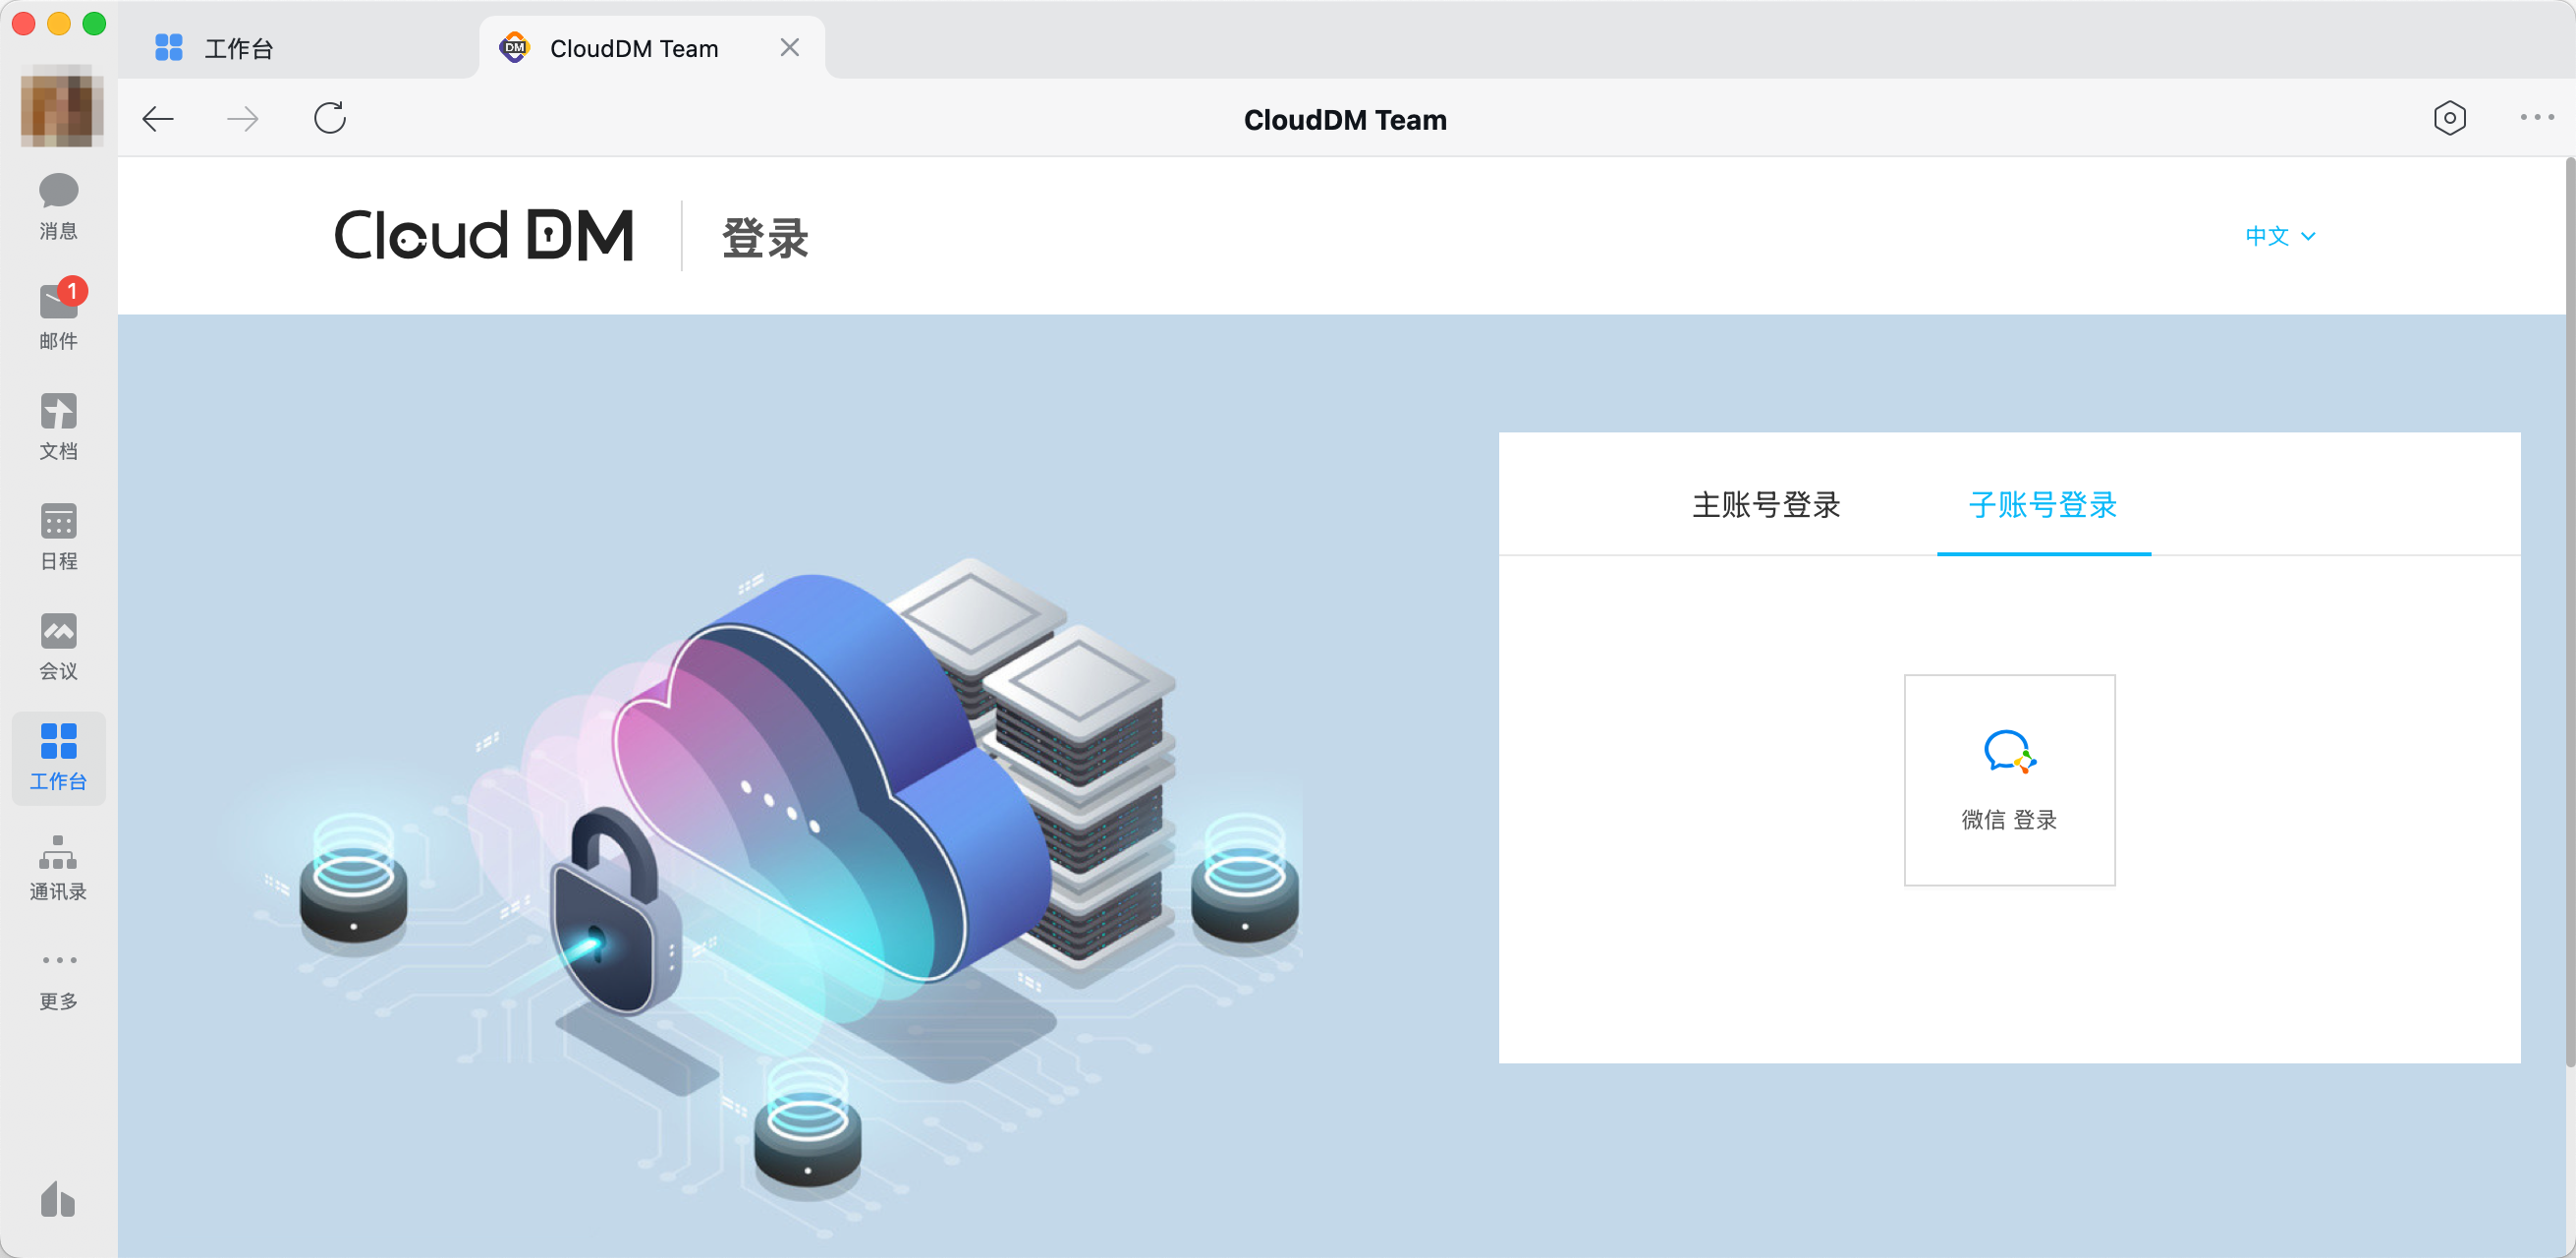2576x1258 pixels.
Task: Go back using the left arrow
Action: point(158,119)
